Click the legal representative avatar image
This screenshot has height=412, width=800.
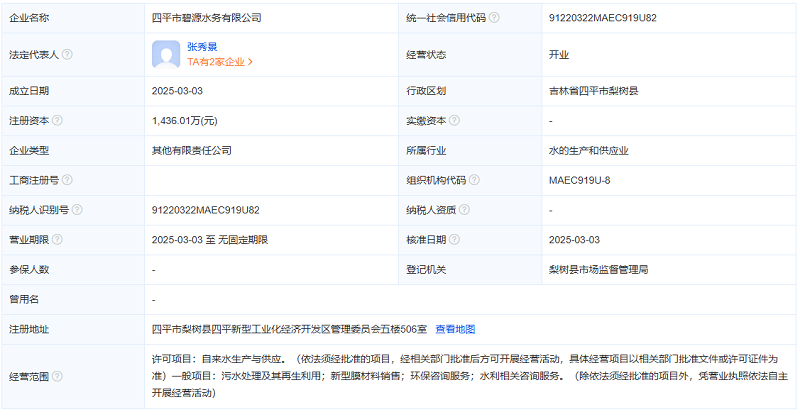point(166,55)
